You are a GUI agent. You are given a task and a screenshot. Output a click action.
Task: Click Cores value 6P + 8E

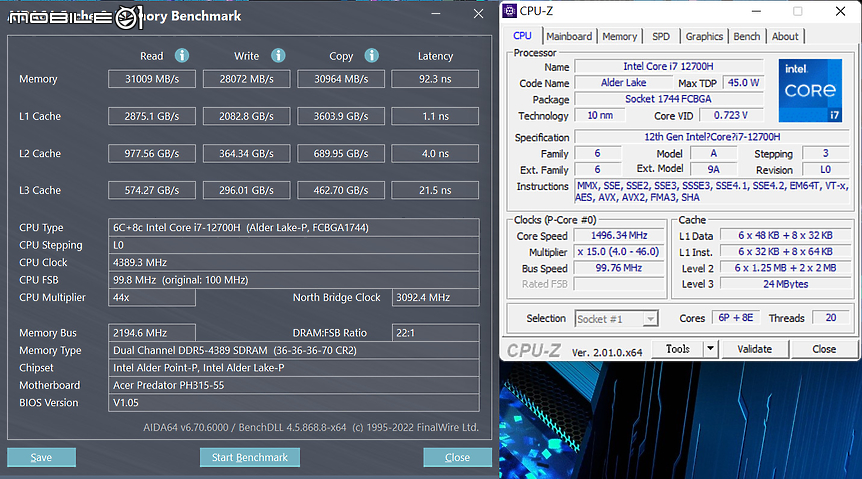coord(736,318)
